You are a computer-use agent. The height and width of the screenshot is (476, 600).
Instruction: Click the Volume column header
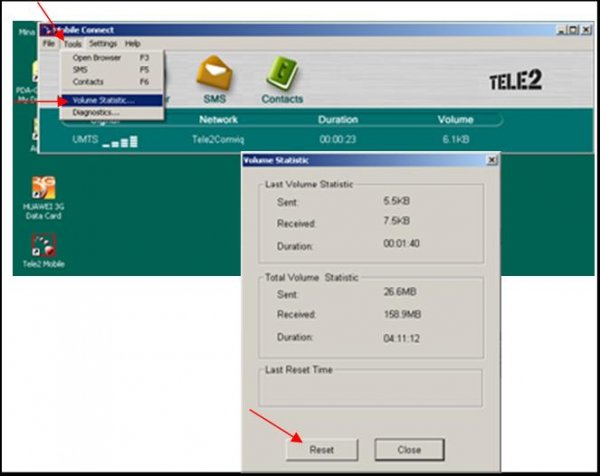(455, 120)
